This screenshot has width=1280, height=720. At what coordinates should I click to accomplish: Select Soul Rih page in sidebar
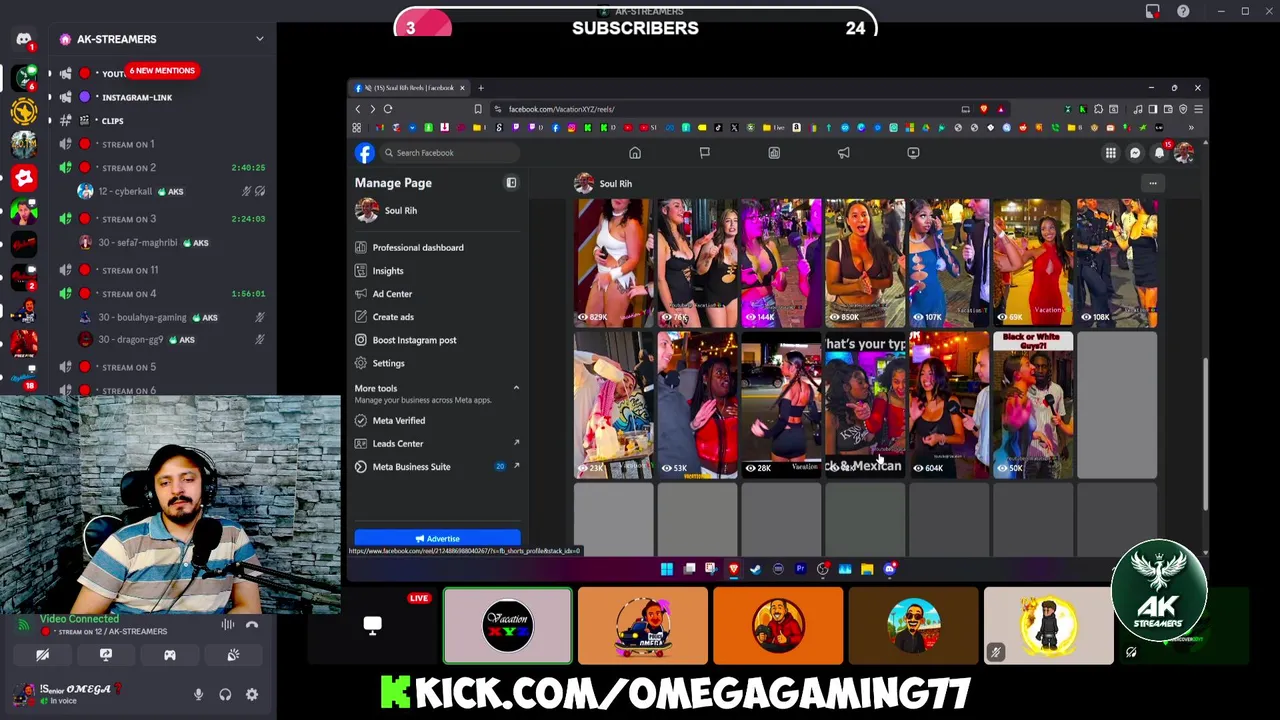437,211
